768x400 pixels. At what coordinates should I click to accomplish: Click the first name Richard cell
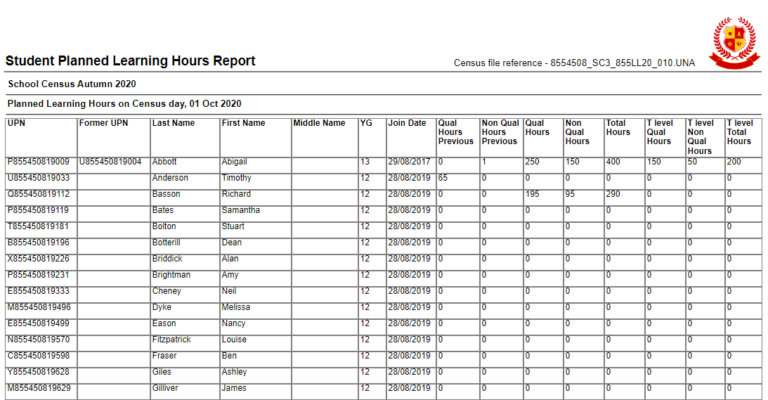[238, 194]
